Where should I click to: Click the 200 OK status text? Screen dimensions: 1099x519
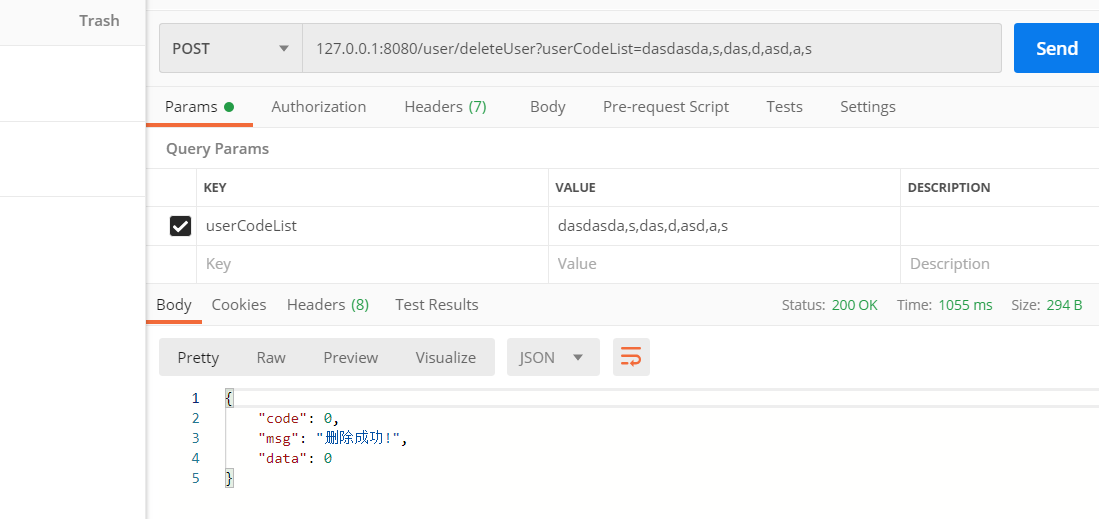854,305
